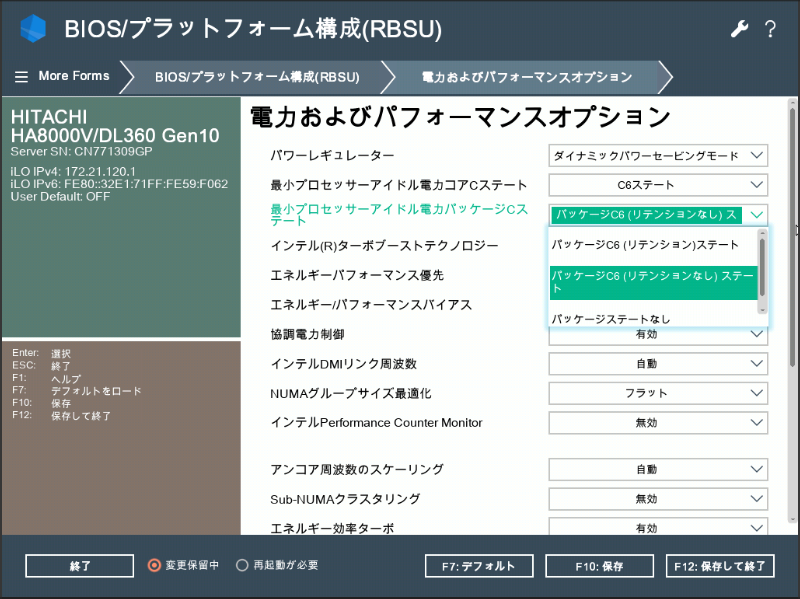The width and height of the screenshot is (800, 599).
Task: Click the 協調電力制御 label
Action: pos(307,334)
